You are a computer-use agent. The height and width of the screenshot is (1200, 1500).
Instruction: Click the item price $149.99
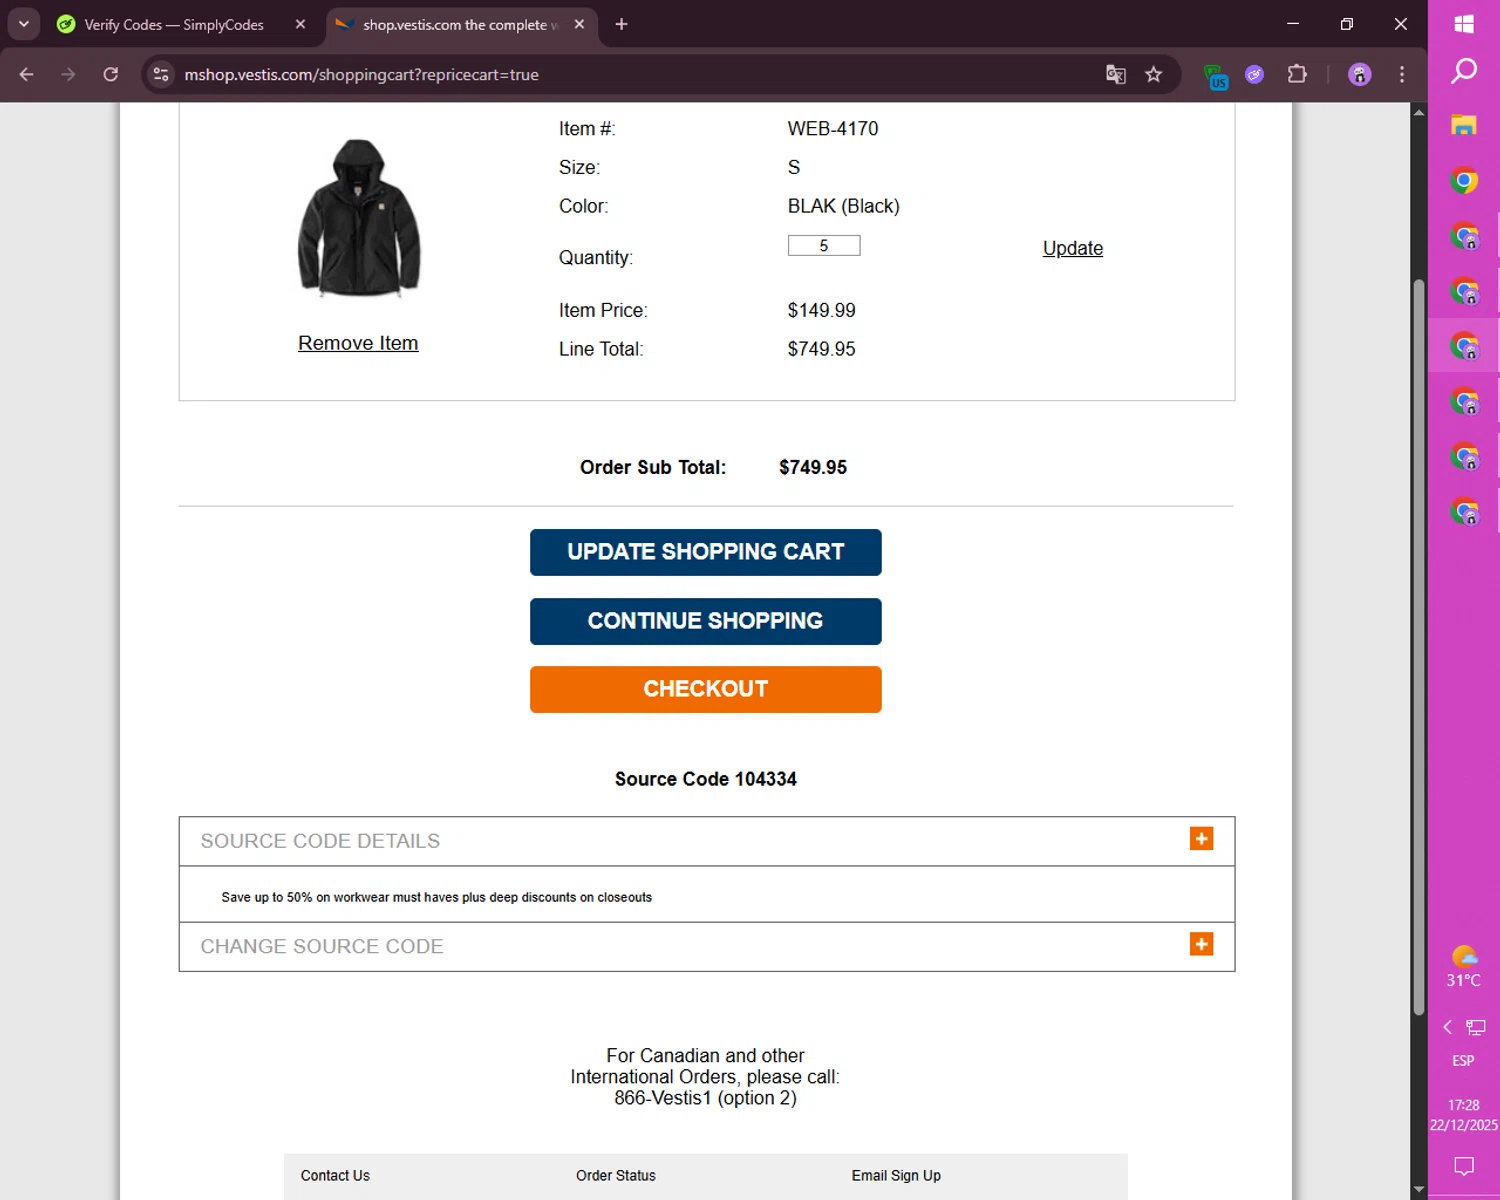[x=822, y=310]
